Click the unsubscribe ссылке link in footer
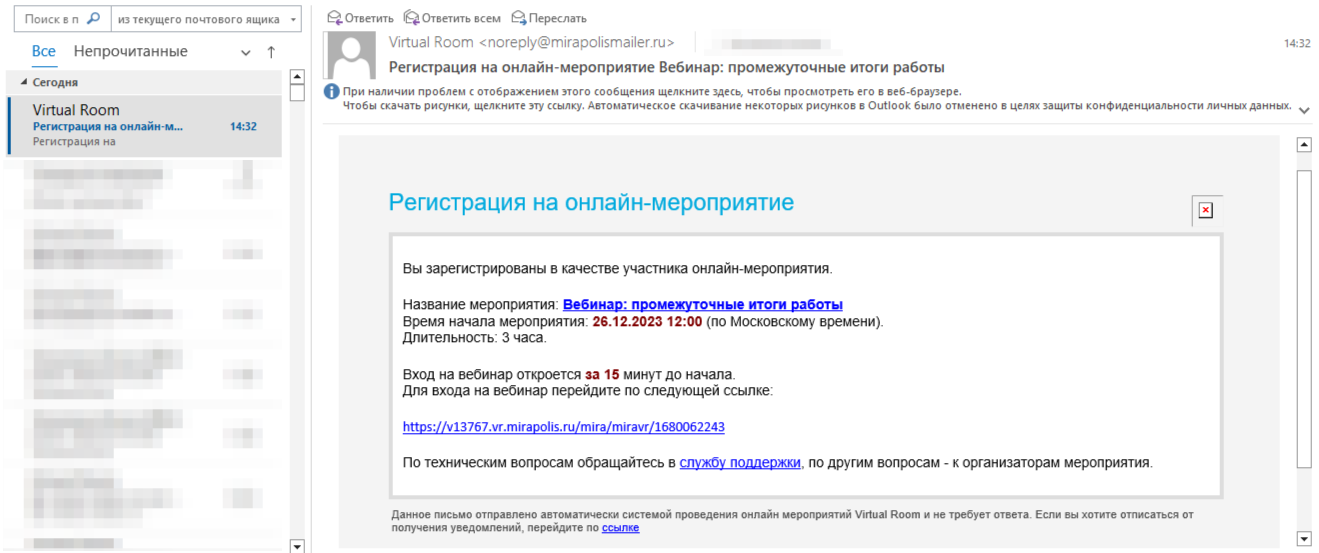 point(620,528)
